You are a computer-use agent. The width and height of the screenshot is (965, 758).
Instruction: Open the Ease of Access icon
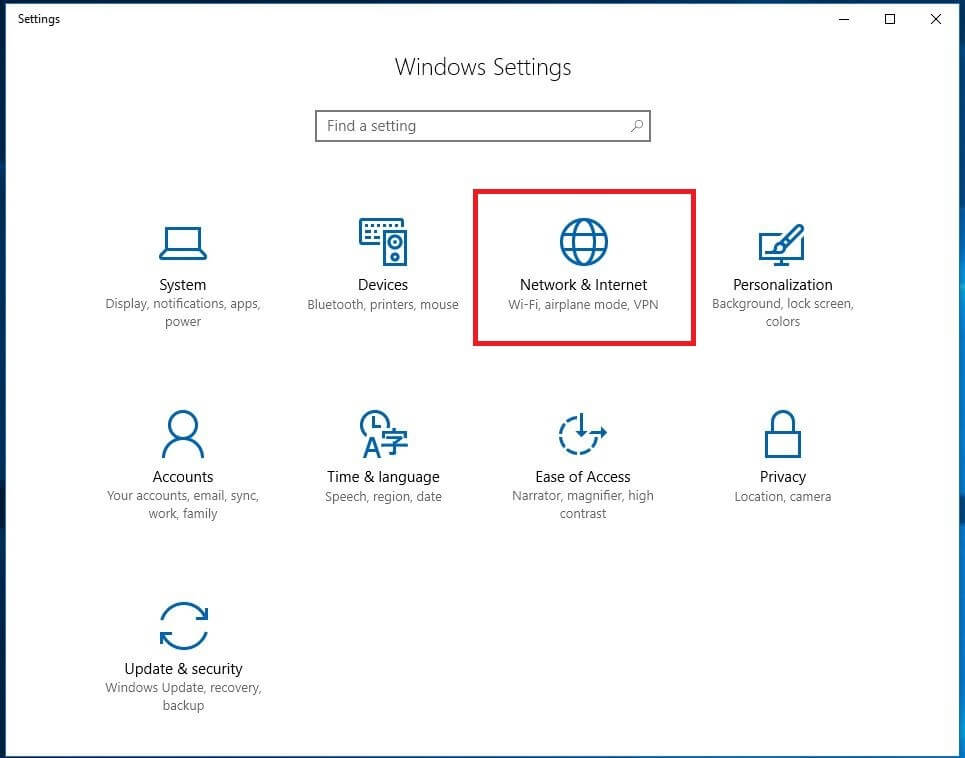[x=582, y=434]
